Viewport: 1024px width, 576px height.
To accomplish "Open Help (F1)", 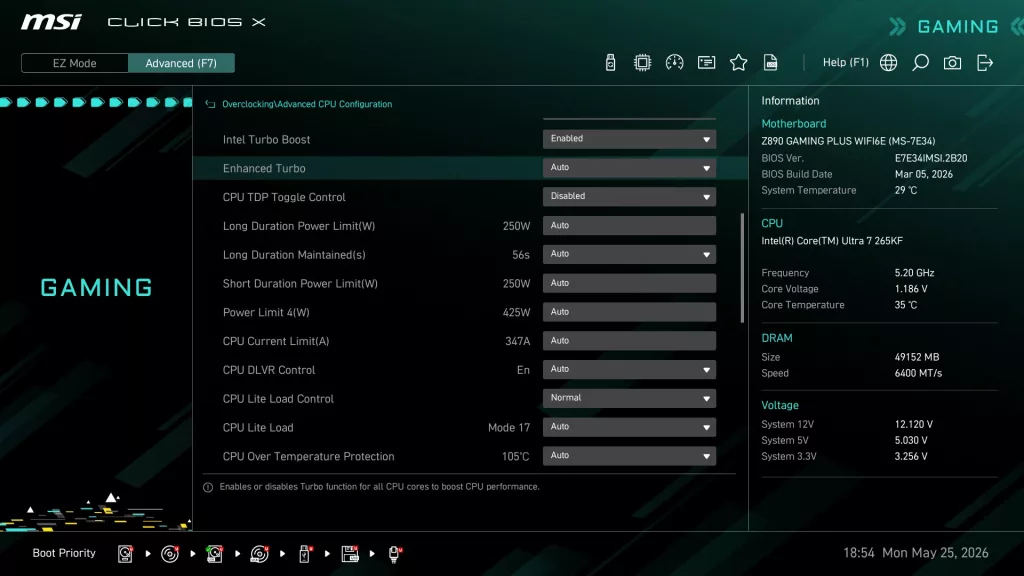I will pyautogui.click(x=845, y=63).
